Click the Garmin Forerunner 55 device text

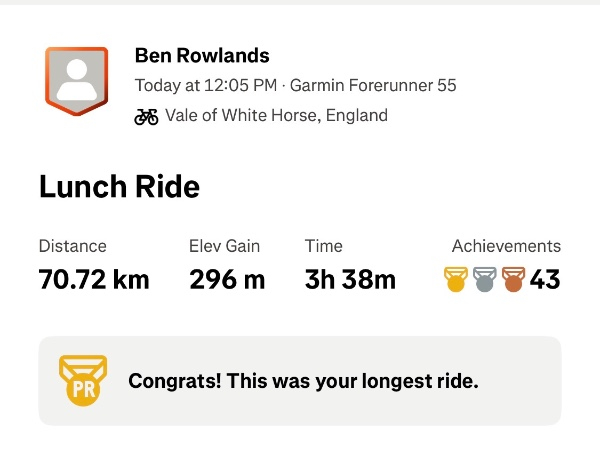[373, 86]
